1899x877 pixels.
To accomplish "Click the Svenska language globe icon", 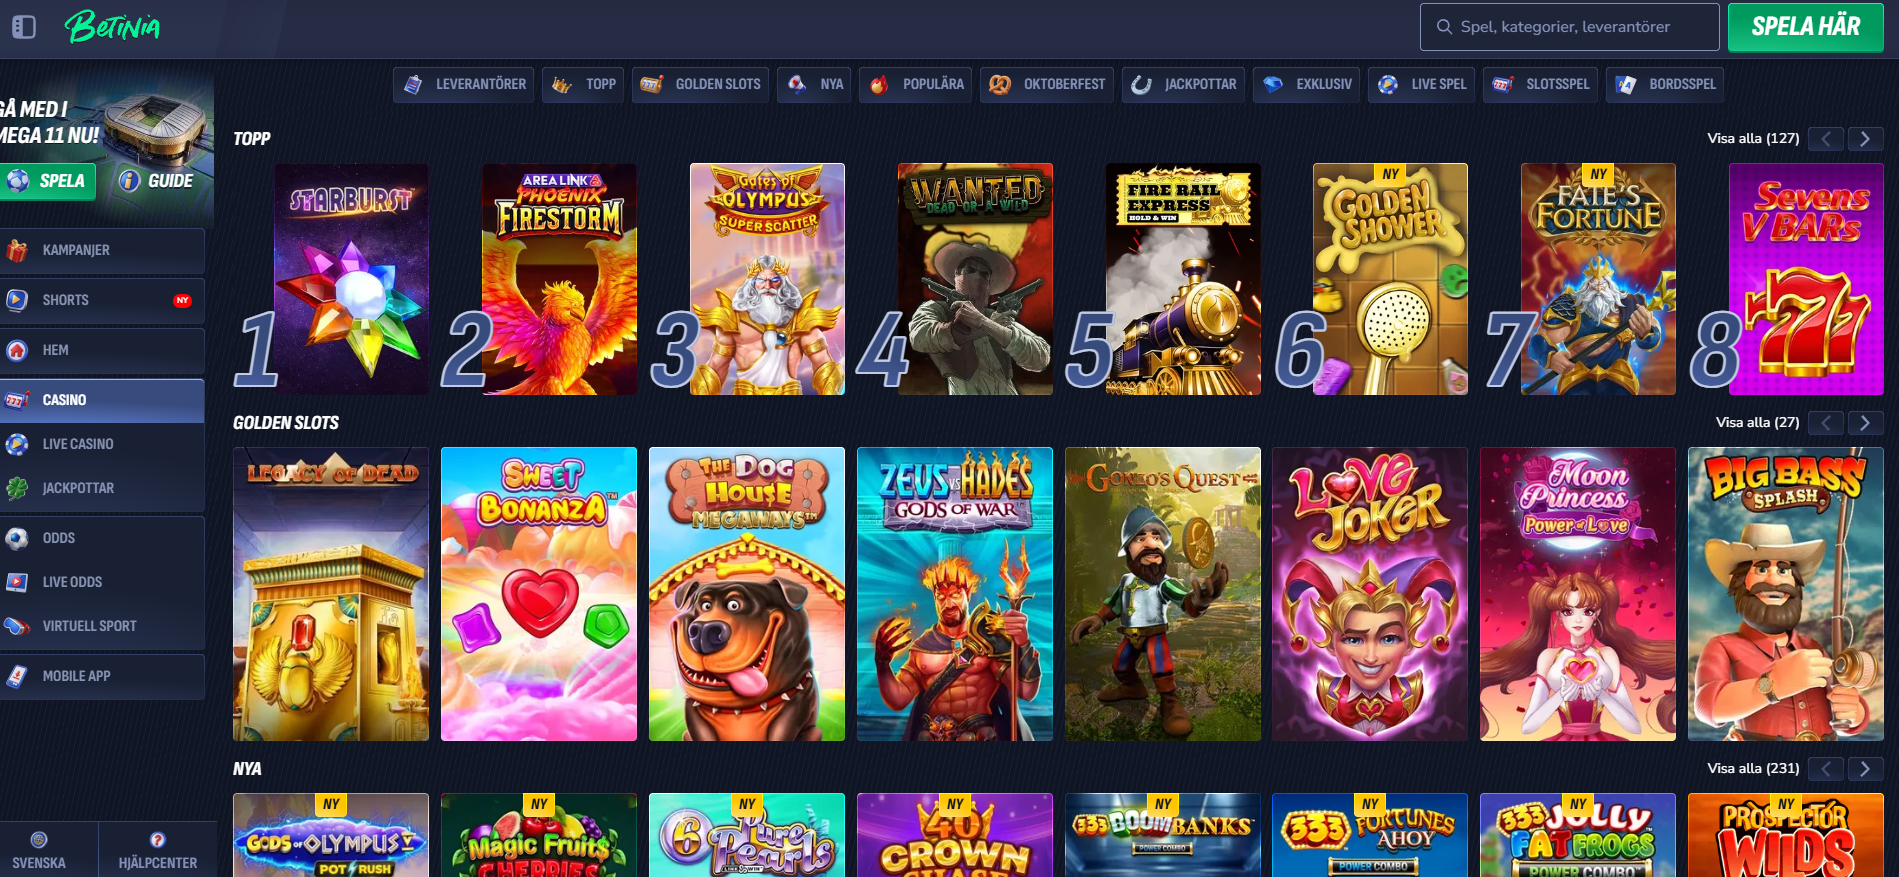I will tap(39, 840).
